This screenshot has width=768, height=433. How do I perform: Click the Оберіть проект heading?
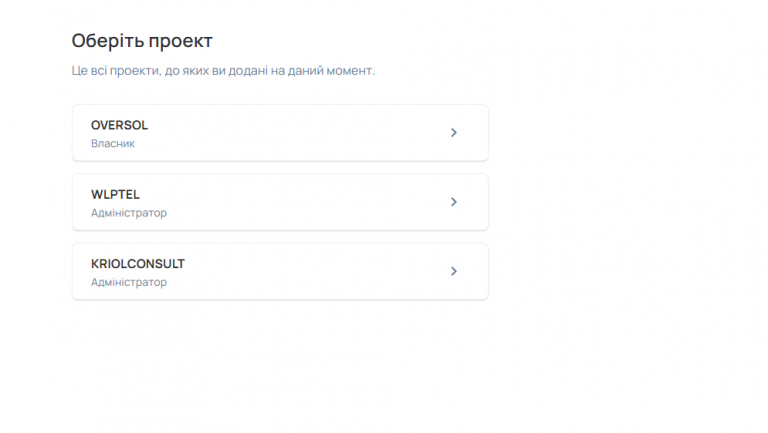pos(142,41)
